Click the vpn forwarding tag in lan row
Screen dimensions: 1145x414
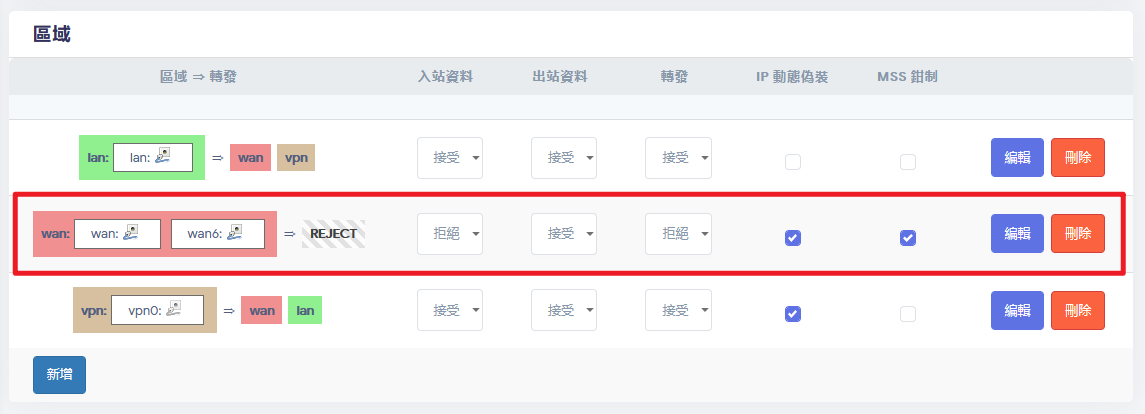pyautogui.click(x=296, y=157)
